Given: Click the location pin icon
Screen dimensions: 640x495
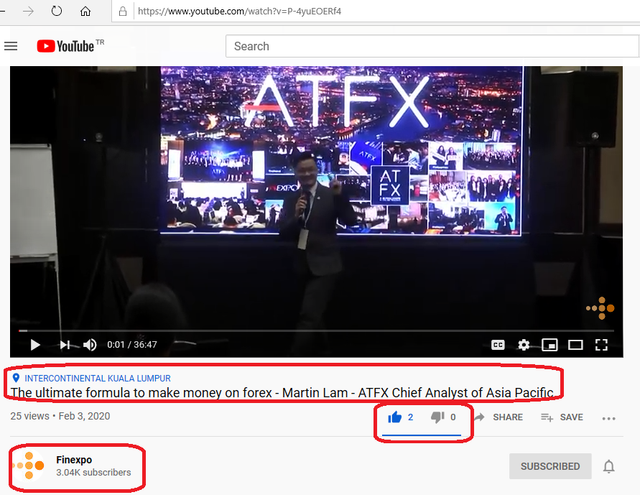Looking at the screenshot, I should (x=16, y=378).
